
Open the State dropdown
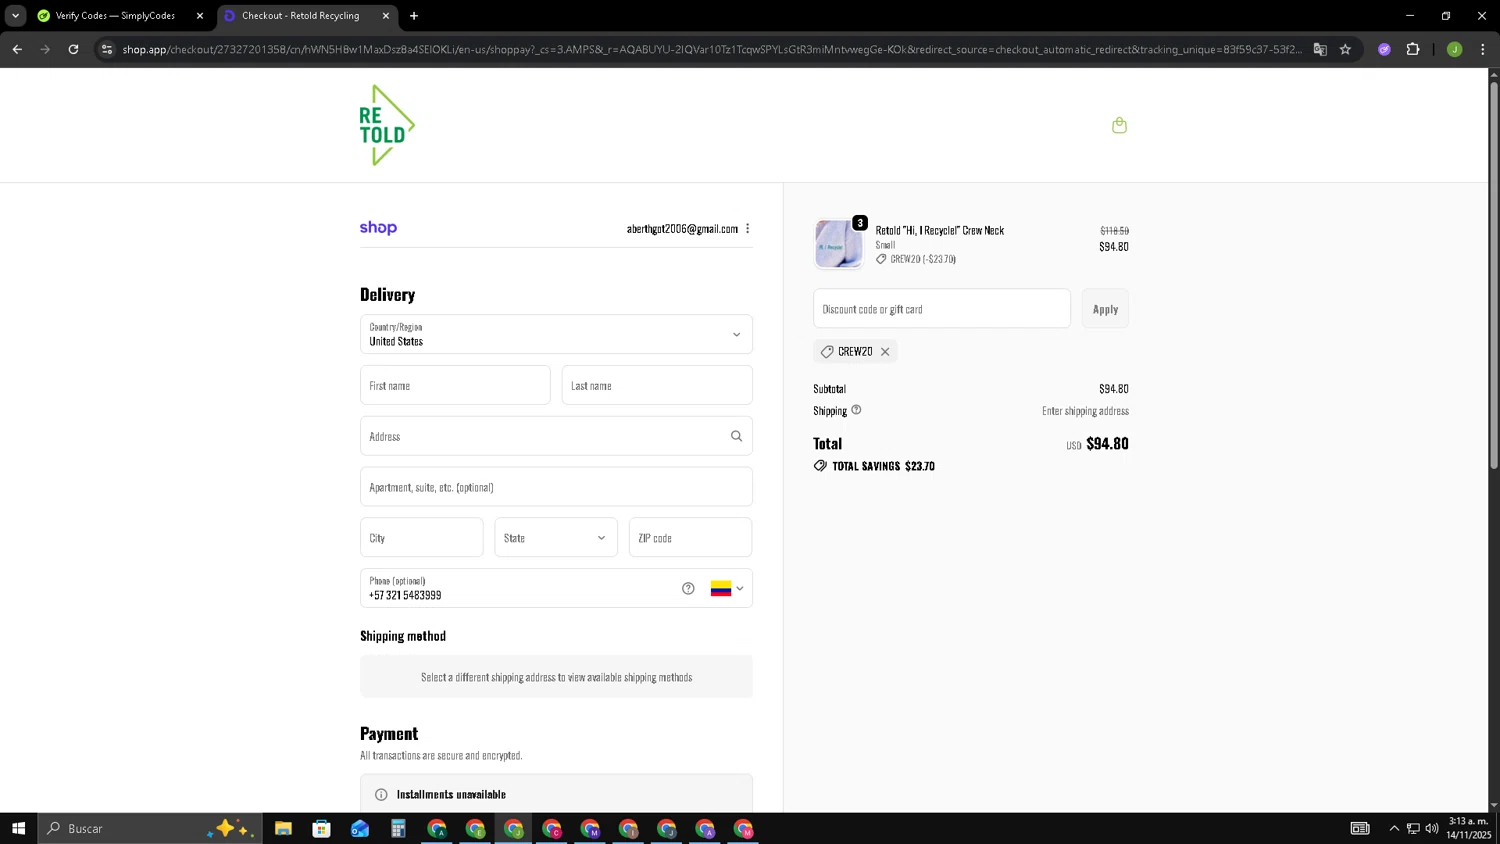coord(556,538)
